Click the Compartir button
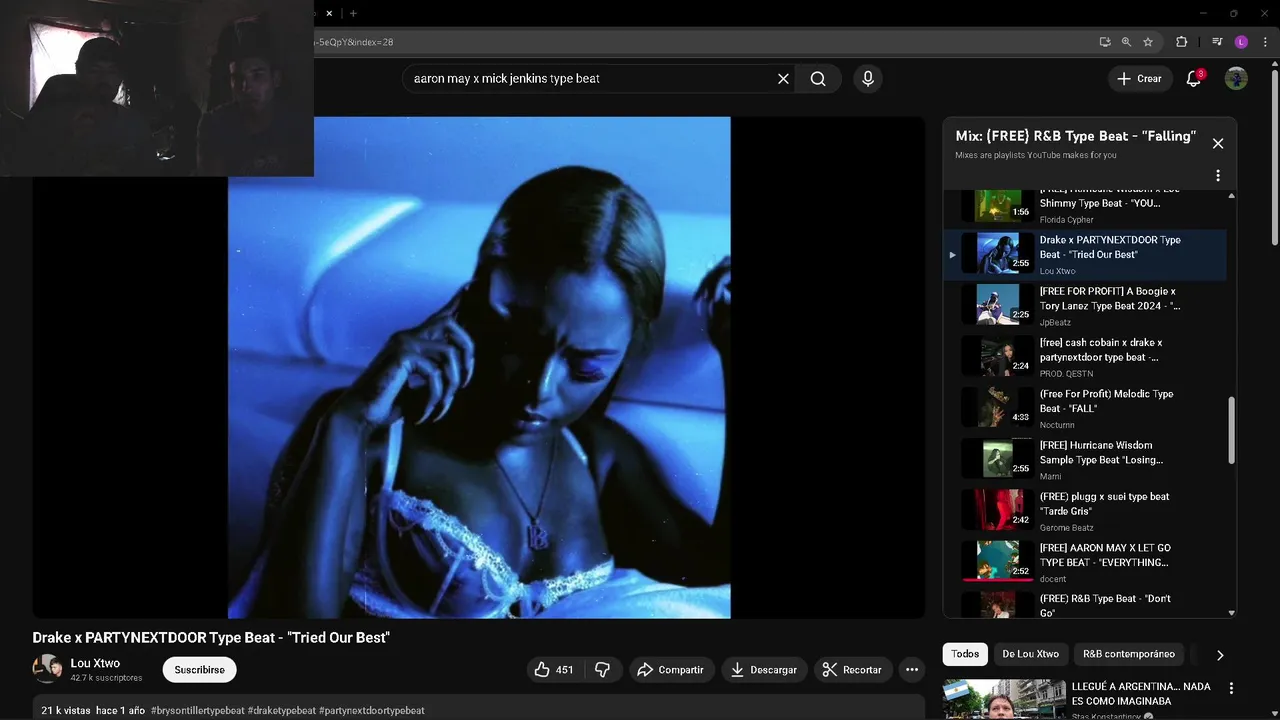The width and height of the screenshot is (1280, 720). (x=671, y=670)
